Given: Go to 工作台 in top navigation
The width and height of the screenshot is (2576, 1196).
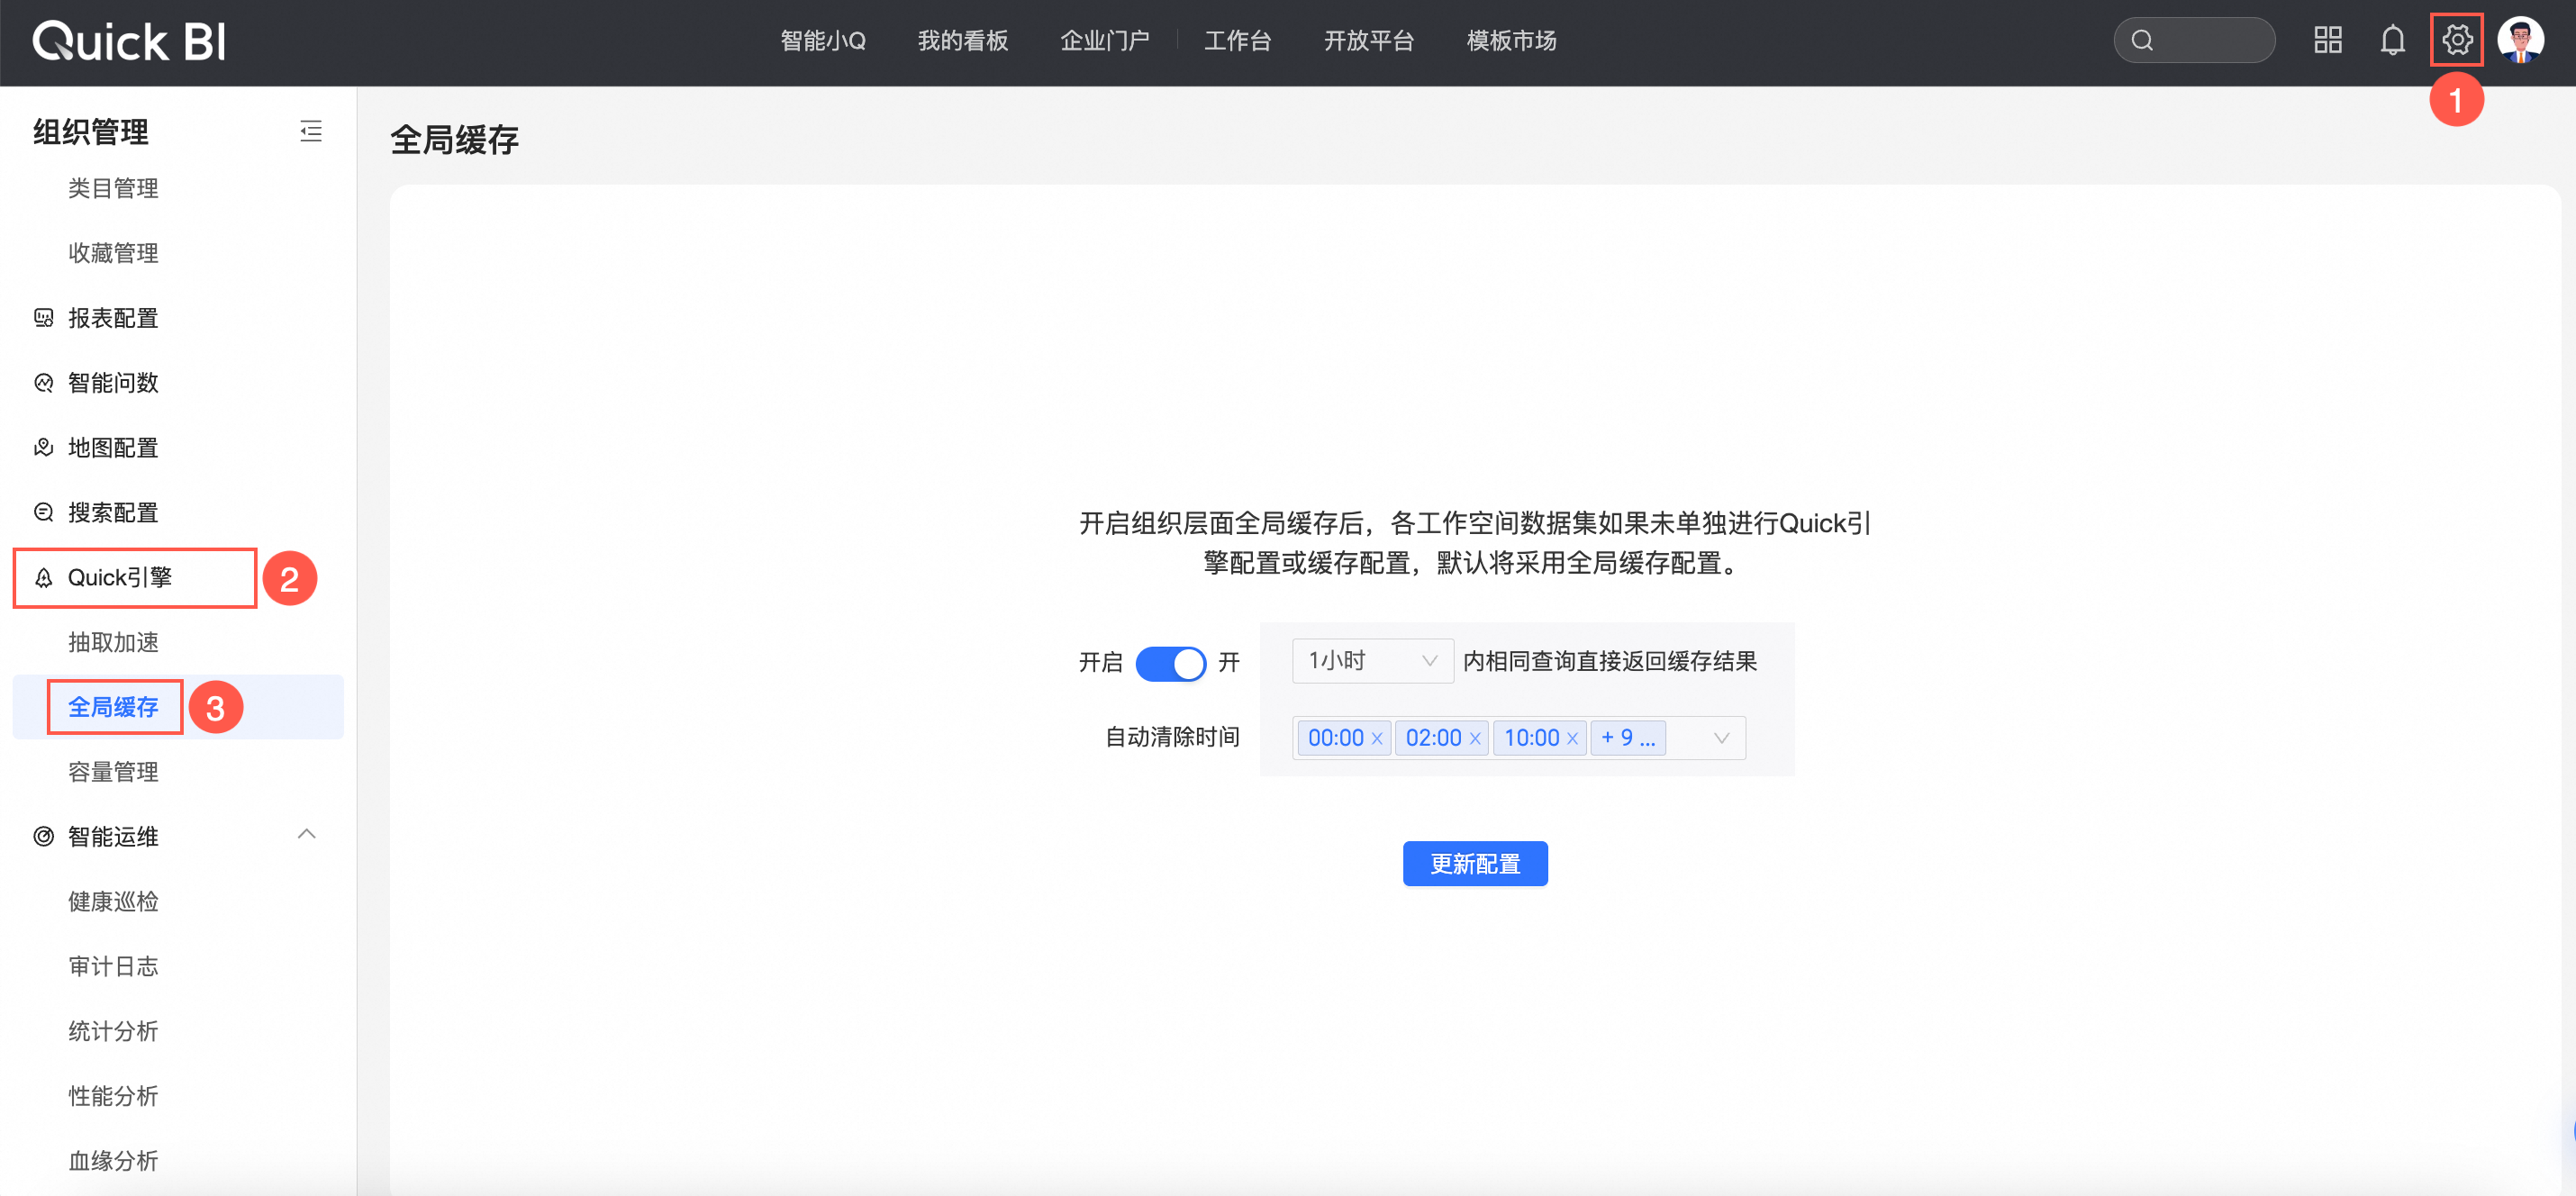Looking at the screenshot, I should (x=1237, y=41).
